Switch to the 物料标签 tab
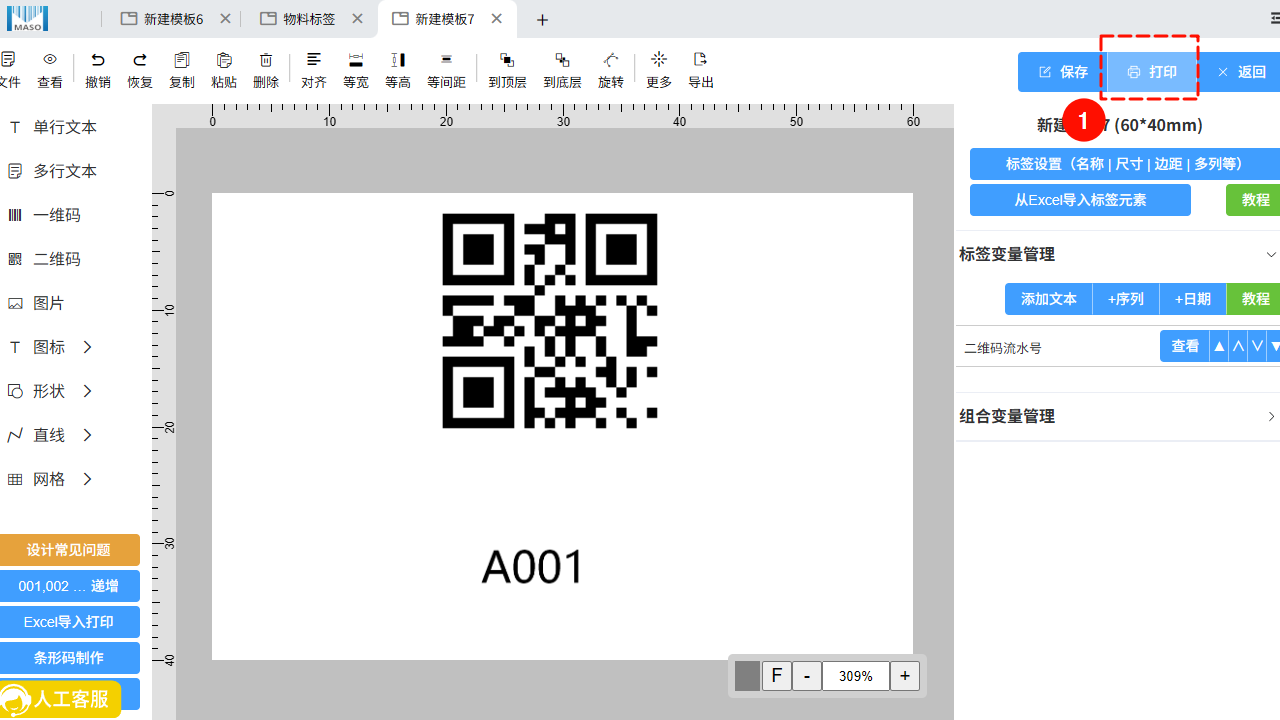Viewport: 1280px width, 720px height. [298, 19]
